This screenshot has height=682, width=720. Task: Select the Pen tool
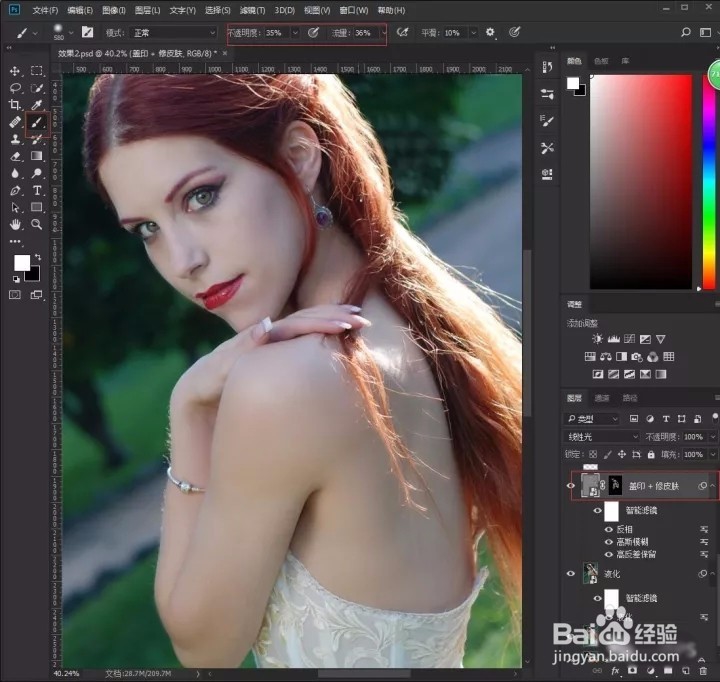[x=15, y=190]
